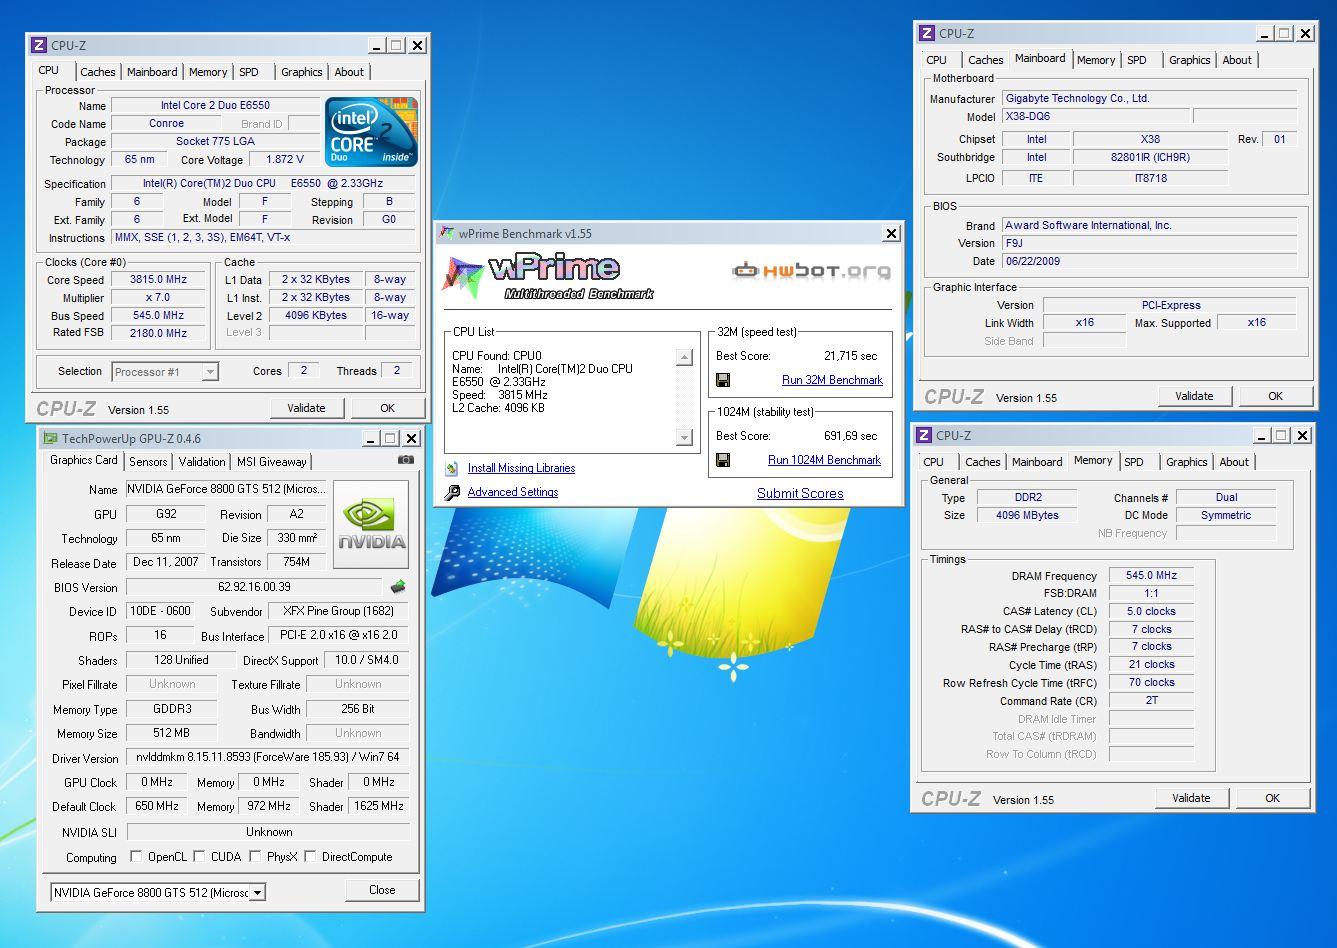
Task: Click the GPU-Z Driver Version field
Action: click(269, 758)
